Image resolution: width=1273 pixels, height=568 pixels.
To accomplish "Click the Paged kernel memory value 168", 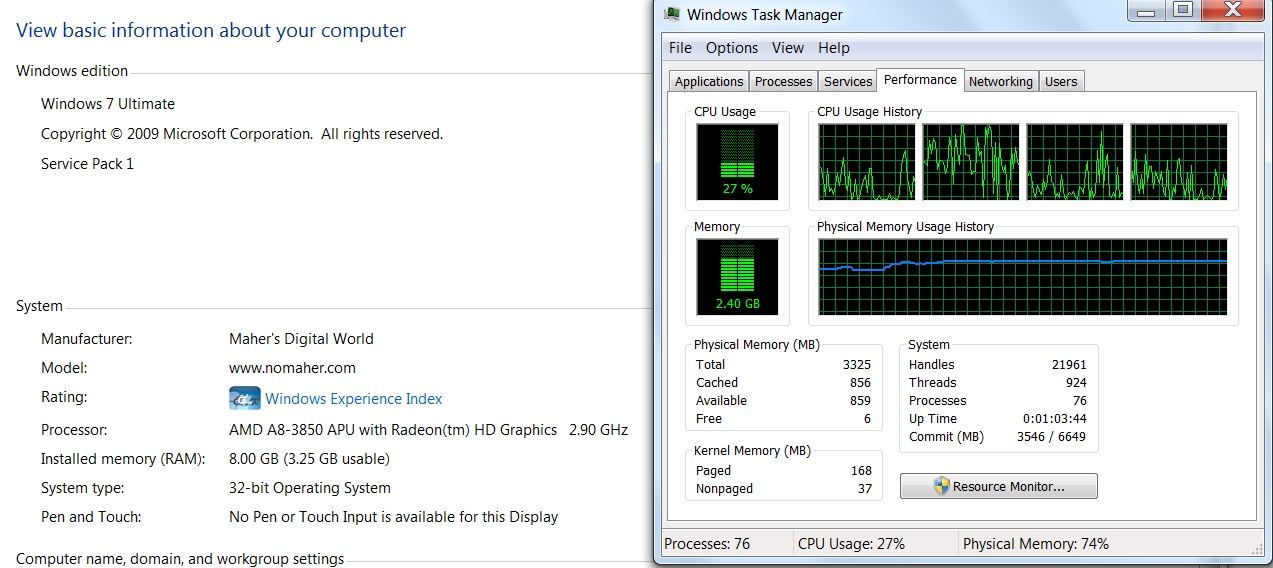I will point(861,471).
